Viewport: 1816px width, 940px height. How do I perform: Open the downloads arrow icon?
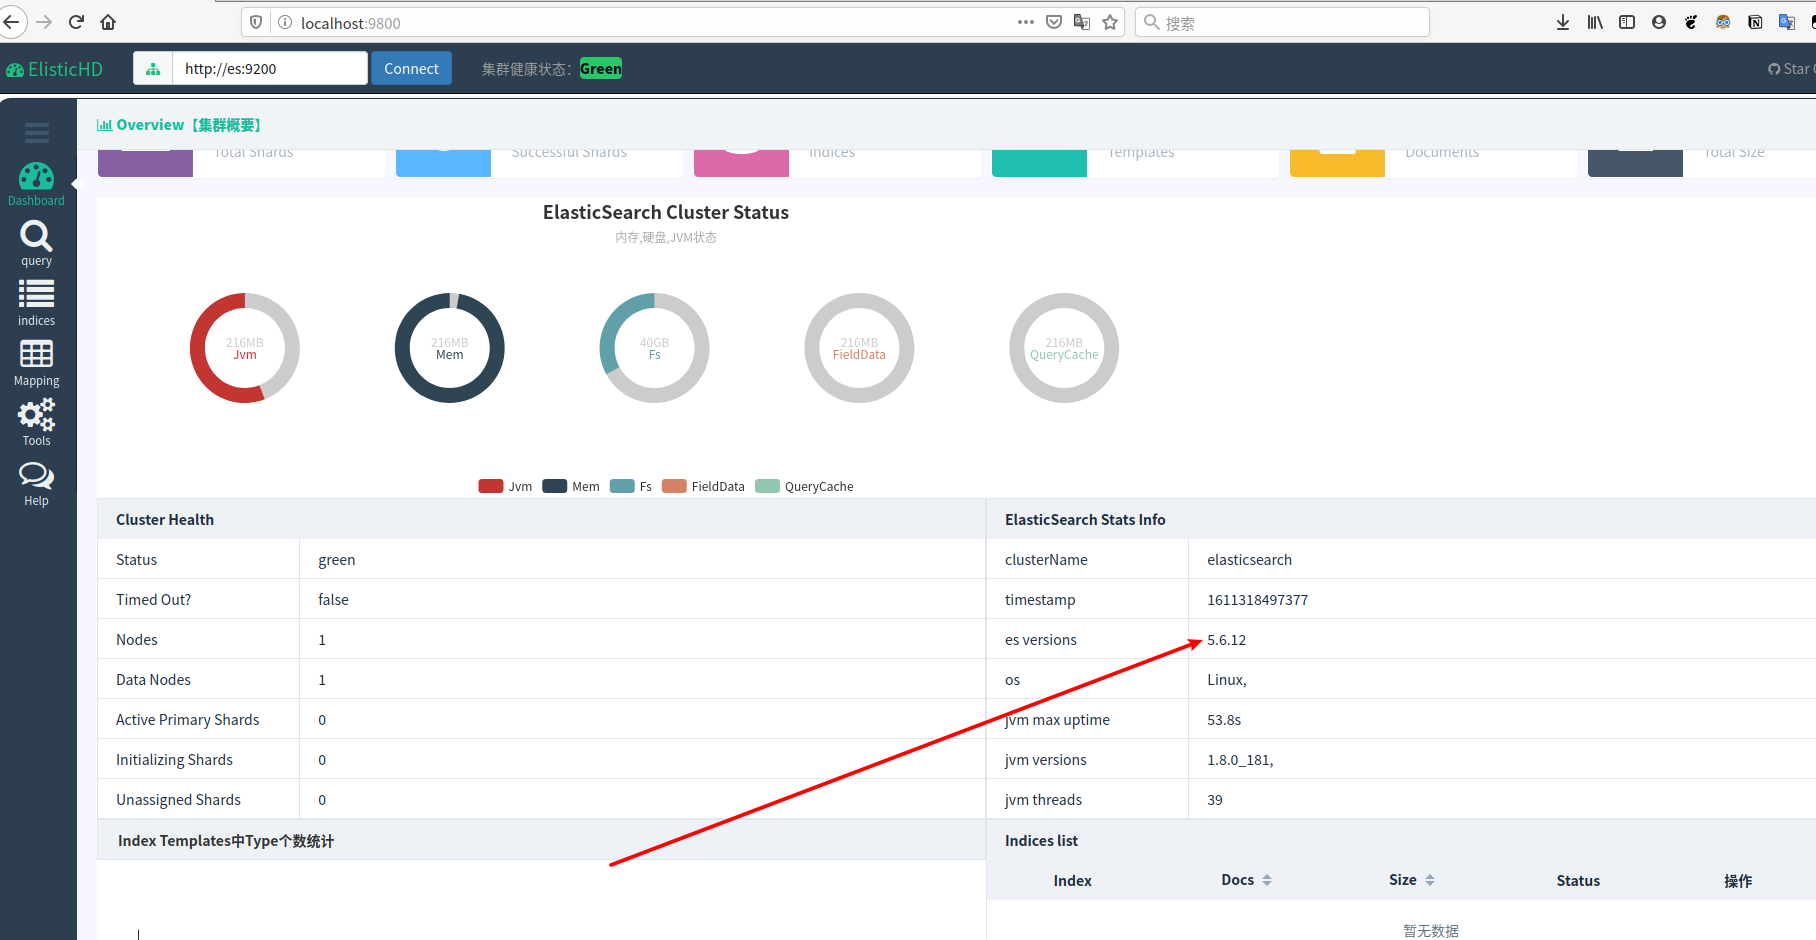click(1563, 22)
